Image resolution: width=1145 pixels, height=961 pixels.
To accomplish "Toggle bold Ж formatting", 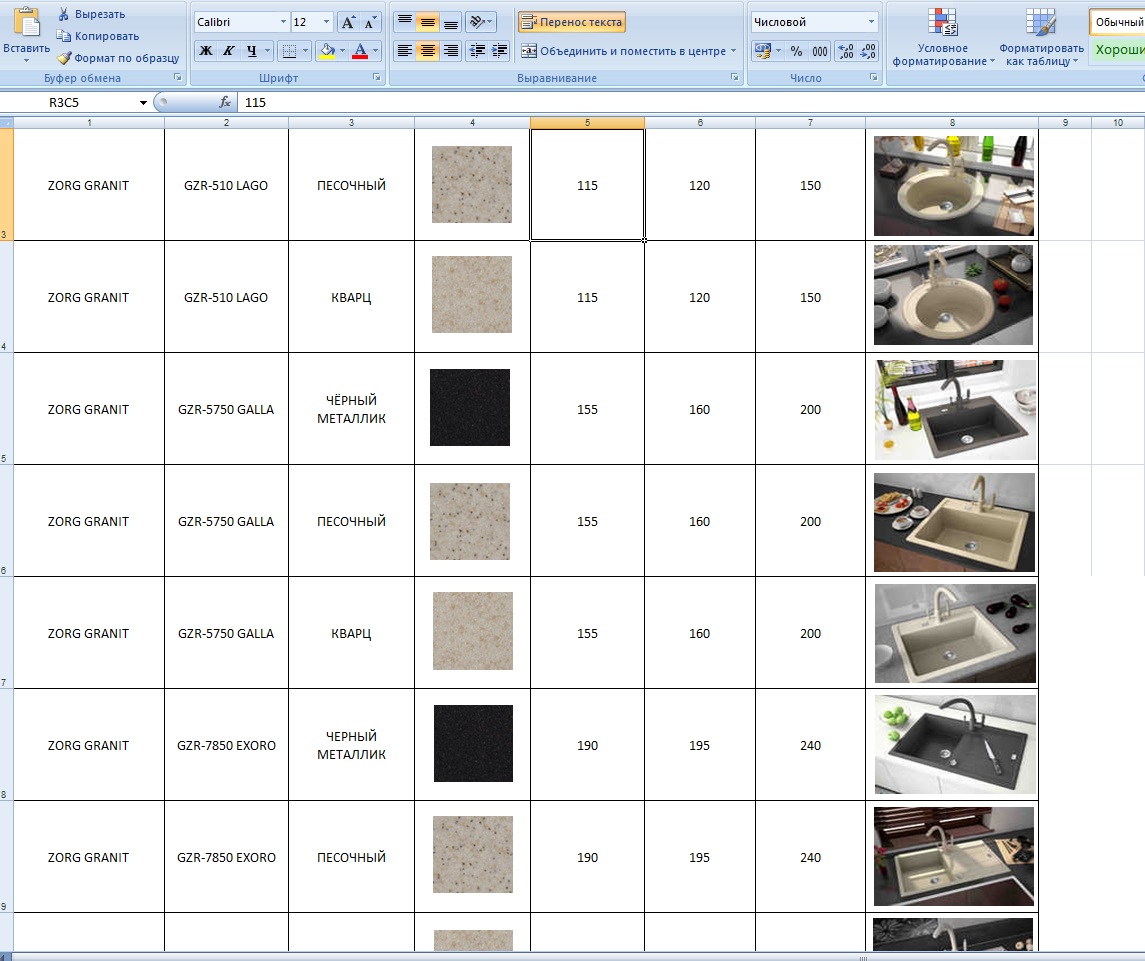I will (x=206, y=50).
